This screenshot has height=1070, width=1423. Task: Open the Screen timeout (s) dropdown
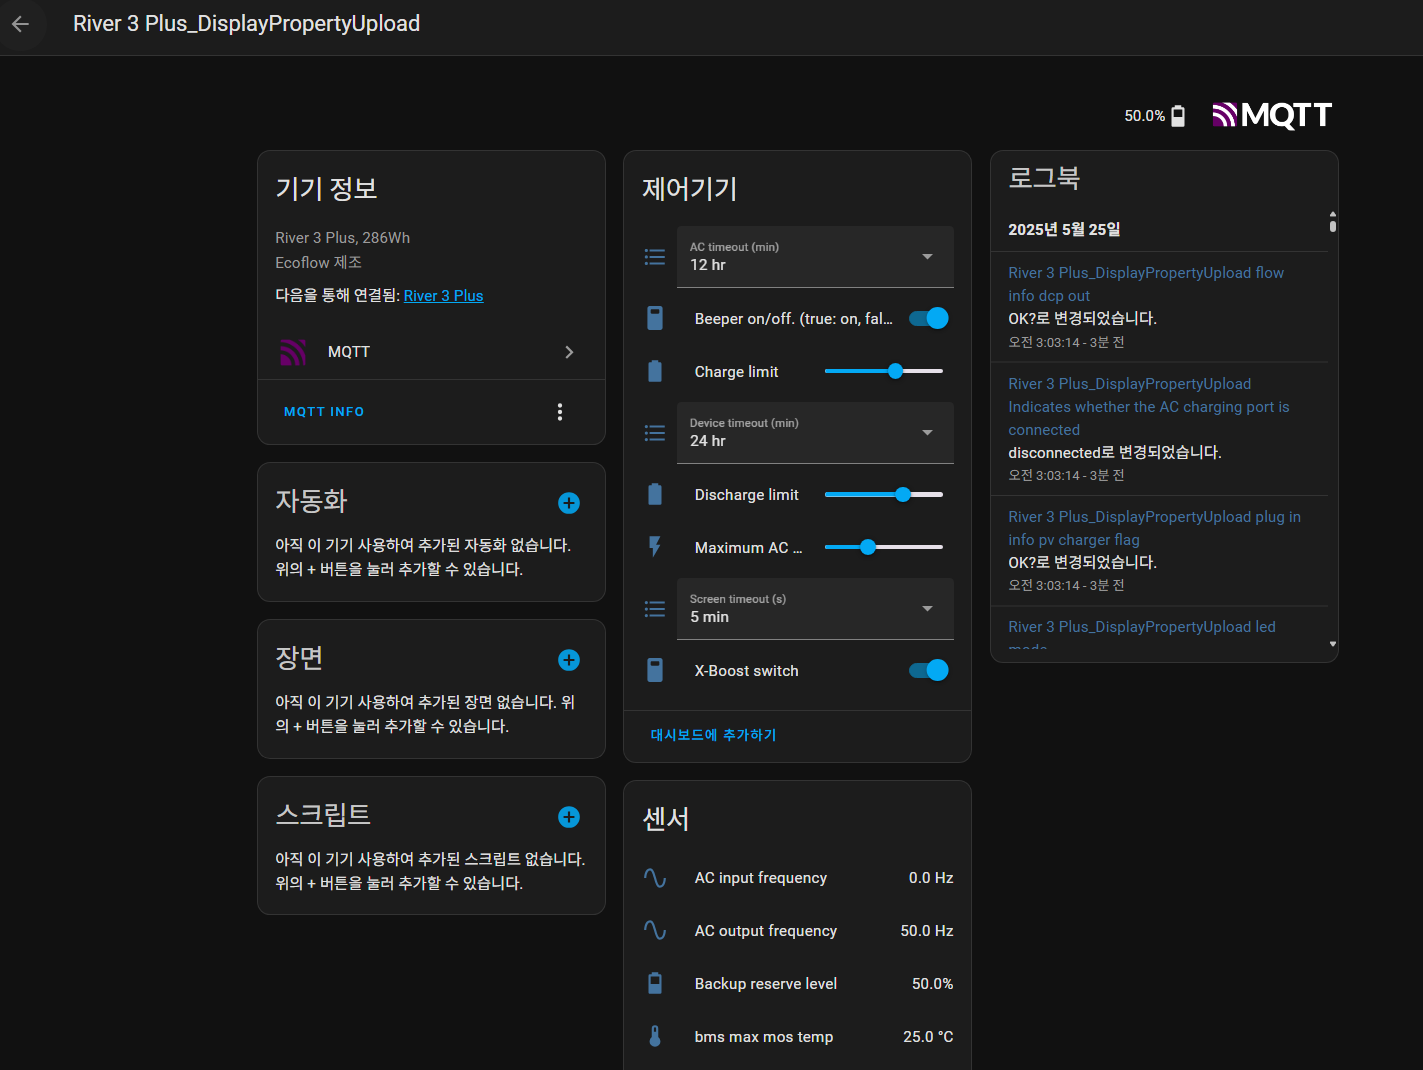pos(815,609)
